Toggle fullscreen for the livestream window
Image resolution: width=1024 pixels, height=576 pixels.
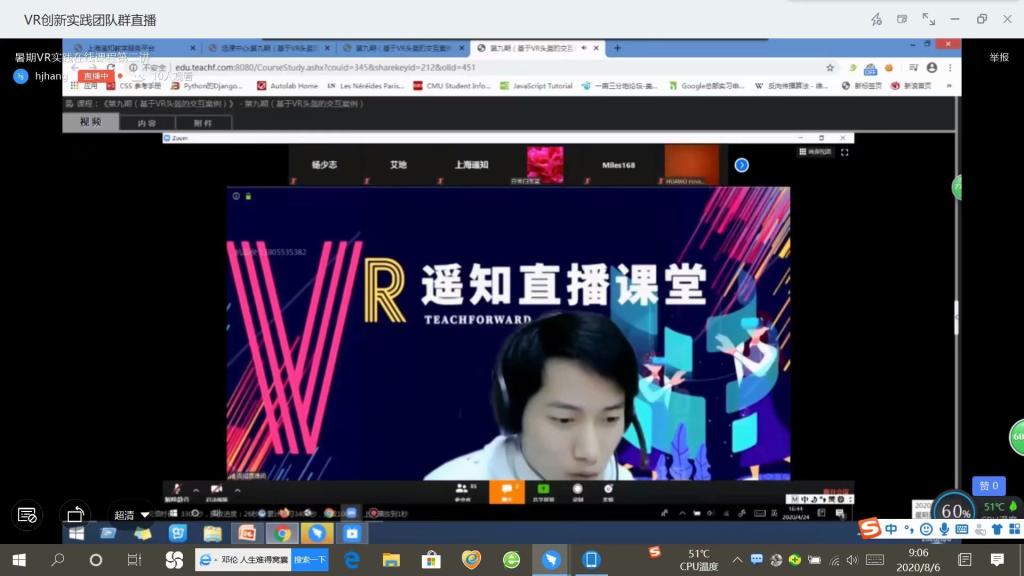[x=929, y=19]
